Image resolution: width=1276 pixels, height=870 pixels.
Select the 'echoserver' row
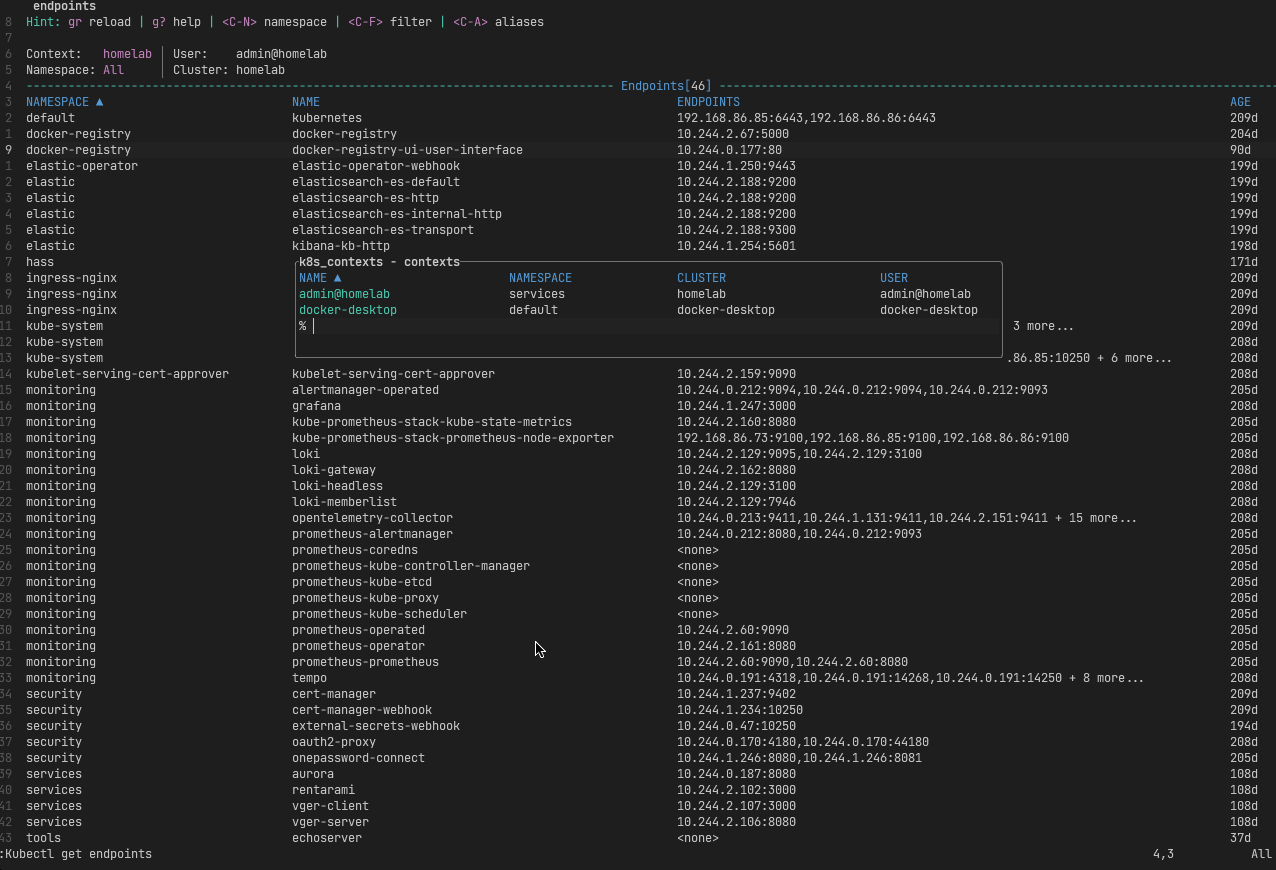click(x=638, y=838)
